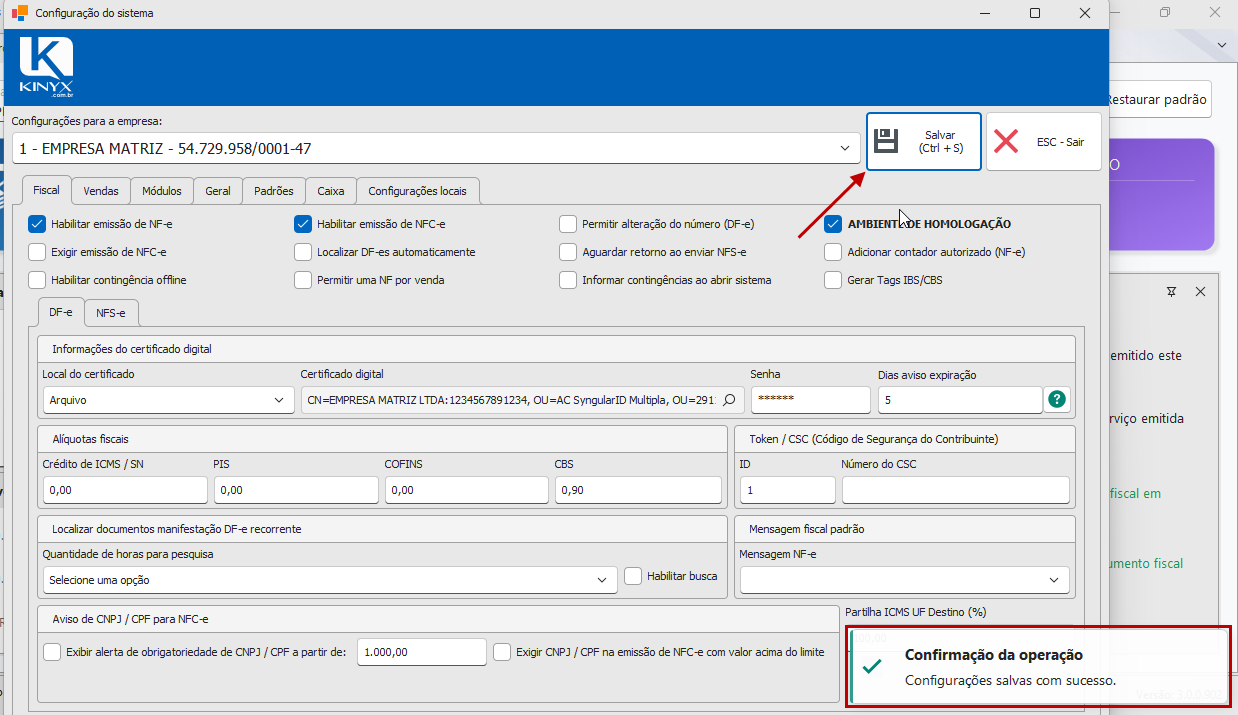The width and height of the screenshot is (1238, 715).
Task: Enable Exibir alerta de obrigatoriedade de CNPJ / CPF
Action: pos(53,652)
